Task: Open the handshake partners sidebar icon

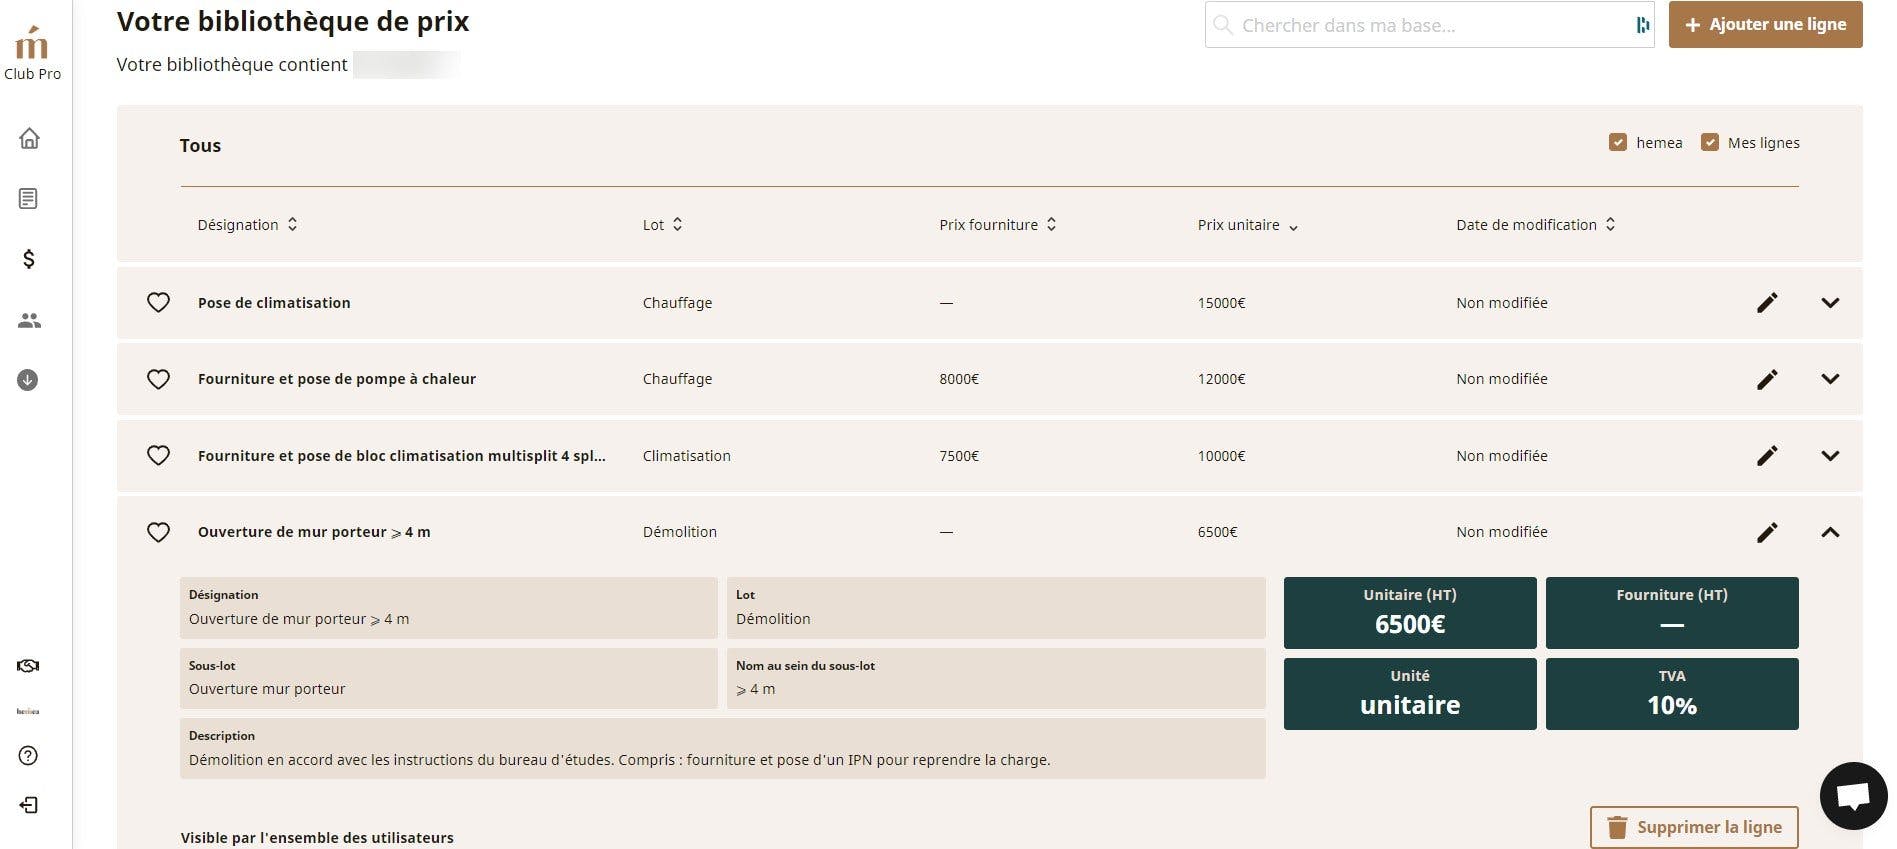Action: [x=28, y=666]
